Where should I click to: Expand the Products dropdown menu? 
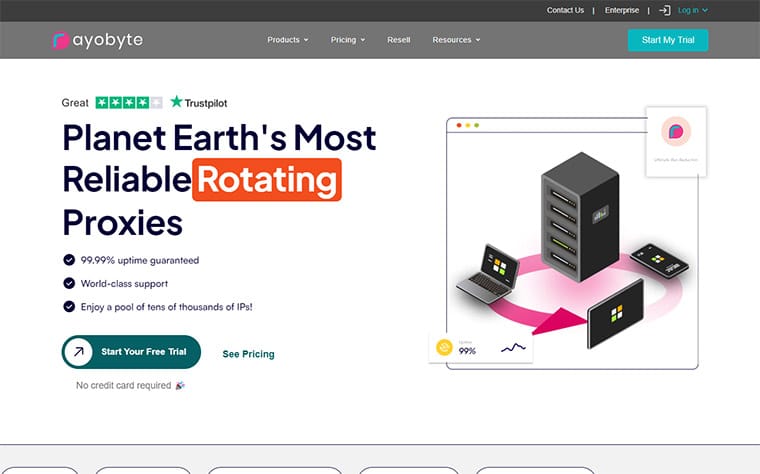click(x=287, y=40)
